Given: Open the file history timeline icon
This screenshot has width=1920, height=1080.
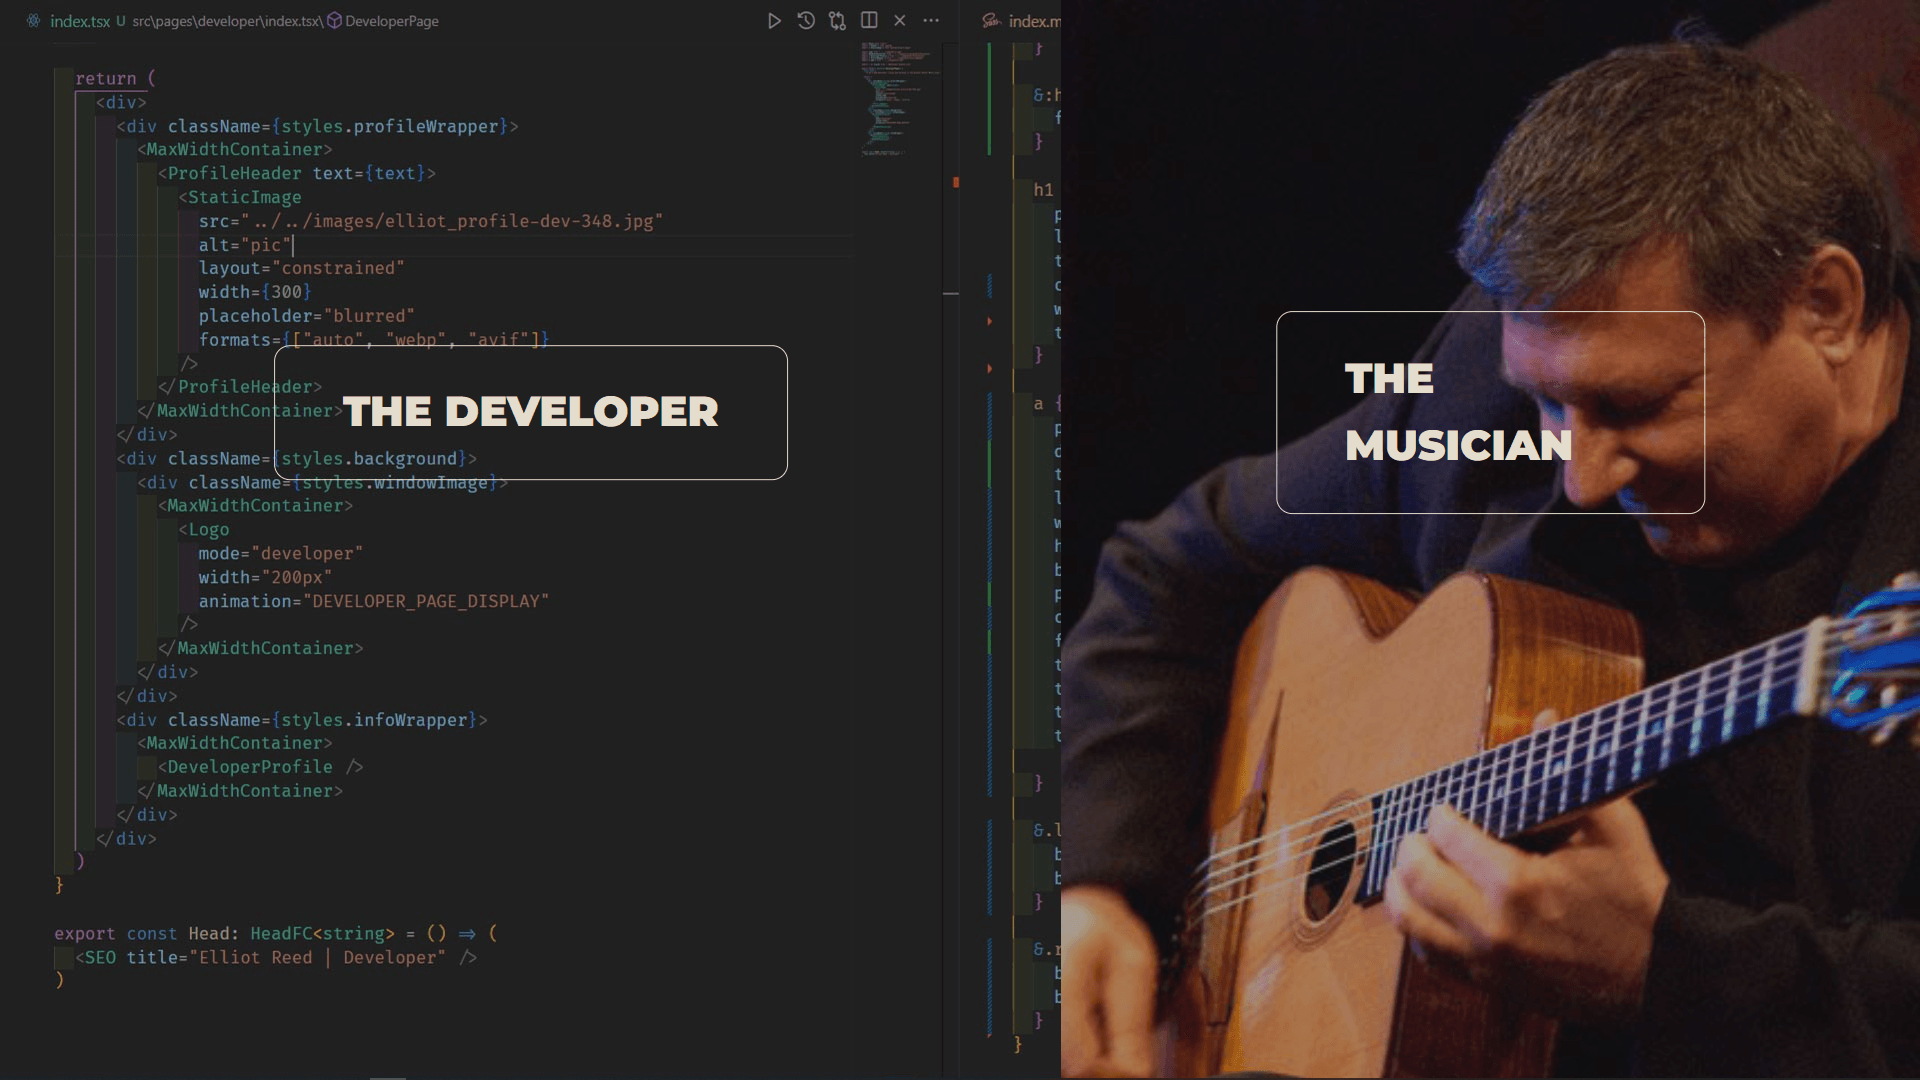Looking at the screenshot, I should coord(806,20).
